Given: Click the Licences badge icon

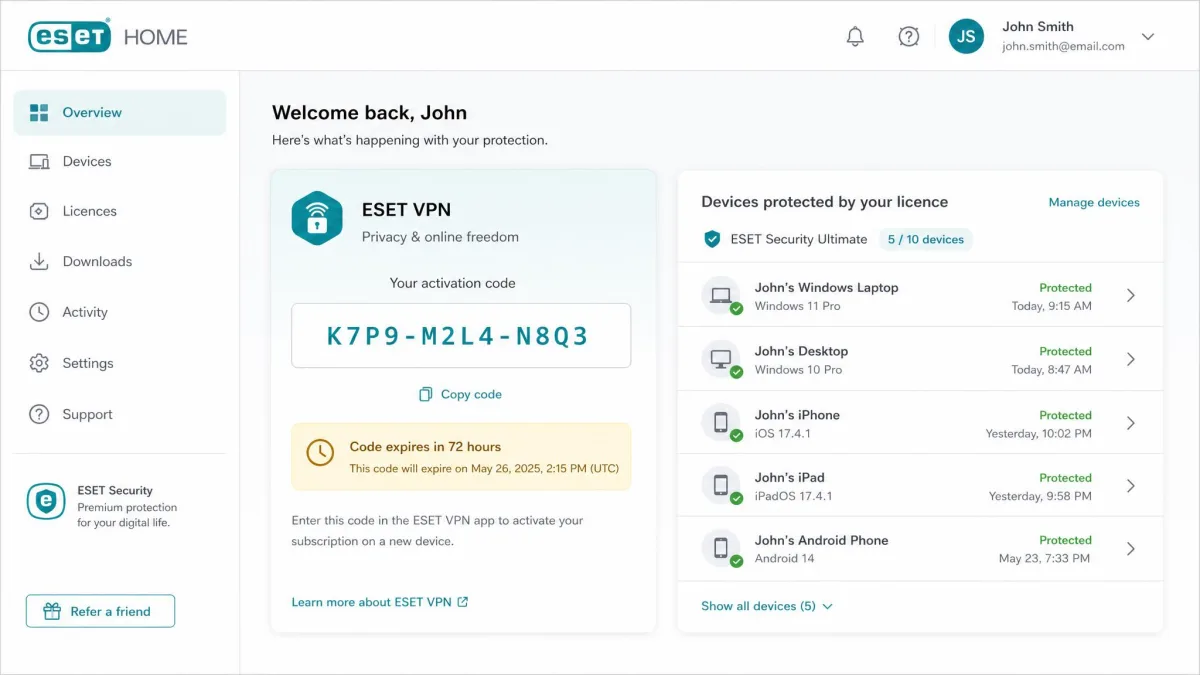Looking at the screenshot, I should pyautogui.click(x=39, y=212).
